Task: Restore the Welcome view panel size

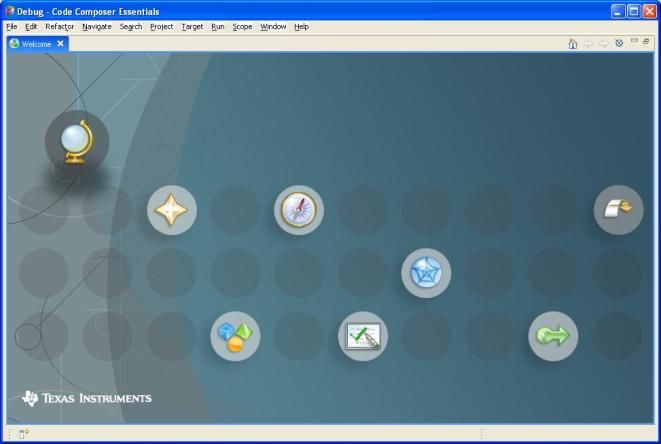Action: 646,41
